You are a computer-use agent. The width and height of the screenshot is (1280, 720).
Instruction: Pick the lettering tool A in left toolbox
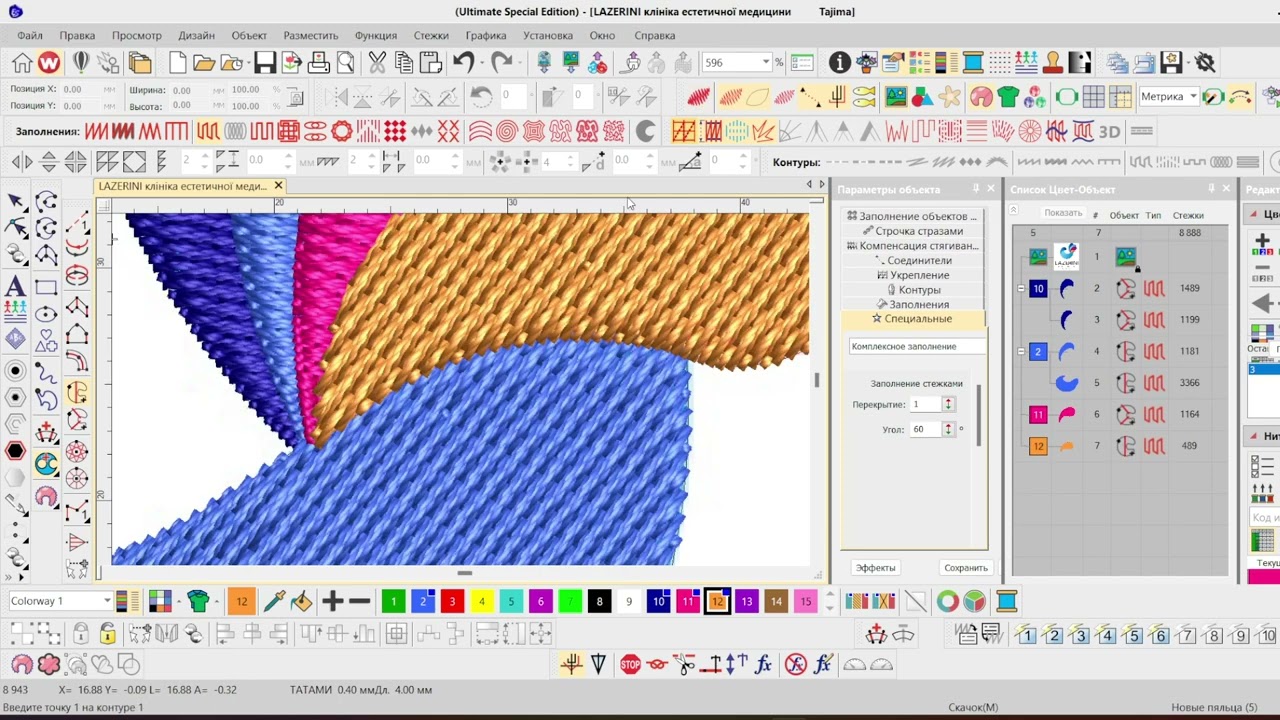[x=15, y=287]
